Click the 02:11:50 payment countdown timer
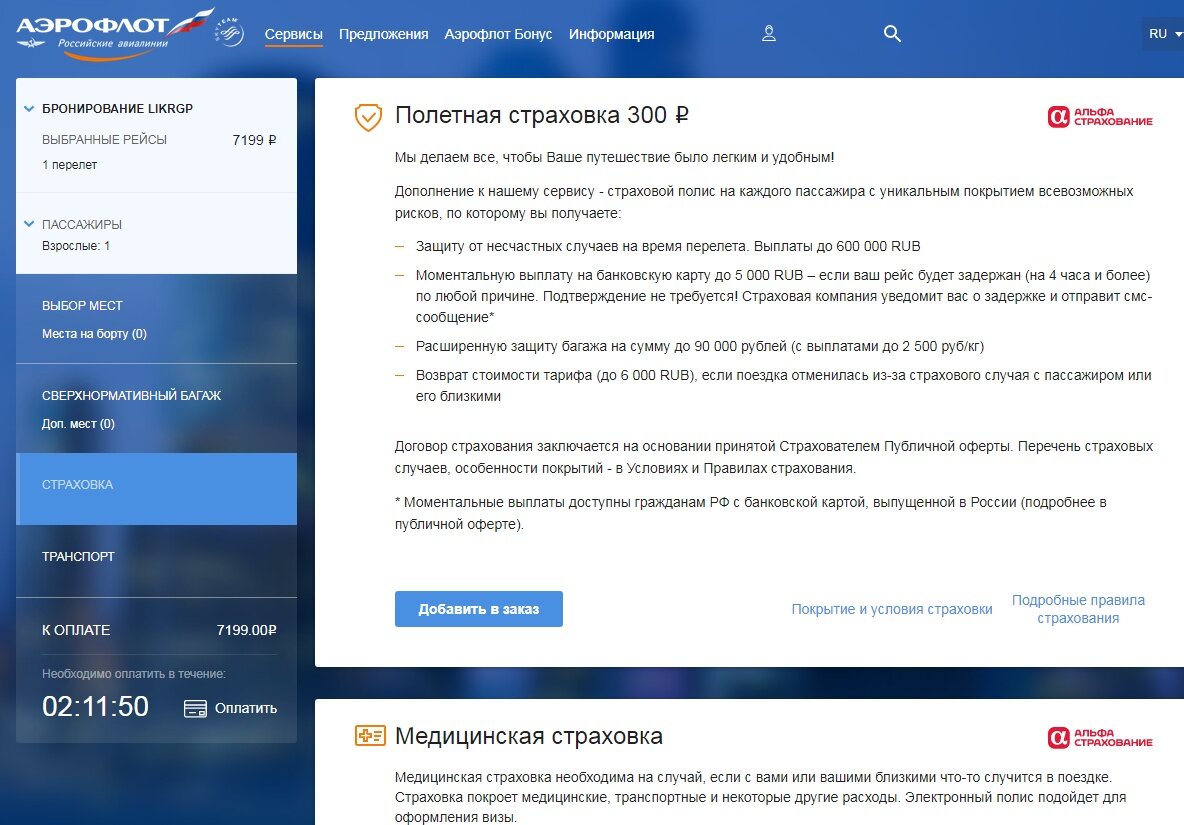This screenshot has height=825, width=1184. 95,706
